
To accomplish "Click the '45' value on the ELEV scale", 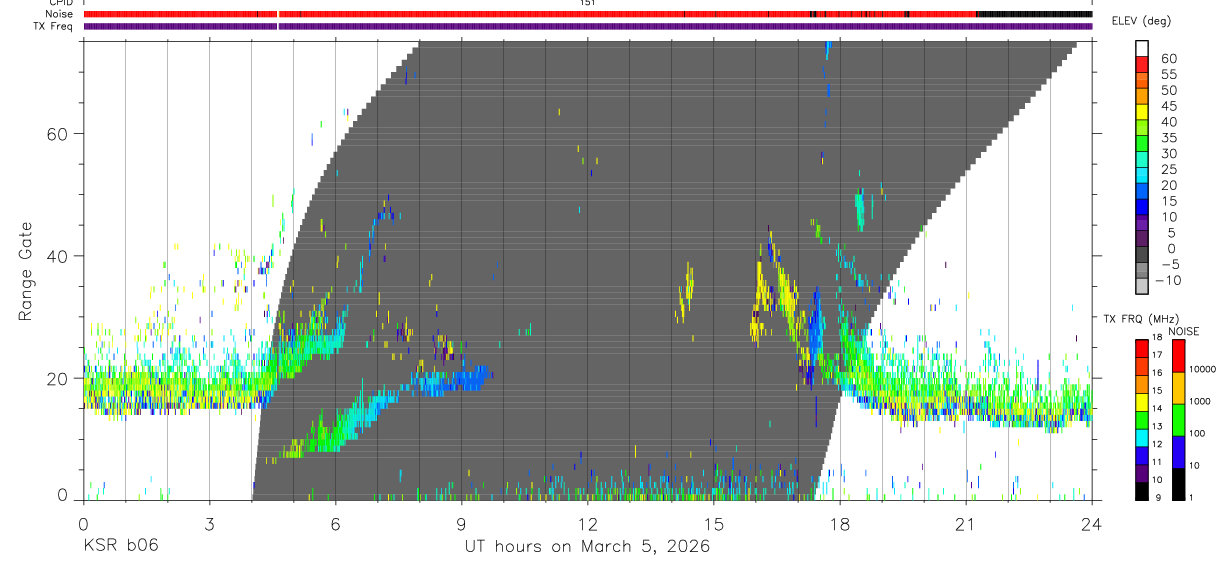I will [x=1167, y=106].
